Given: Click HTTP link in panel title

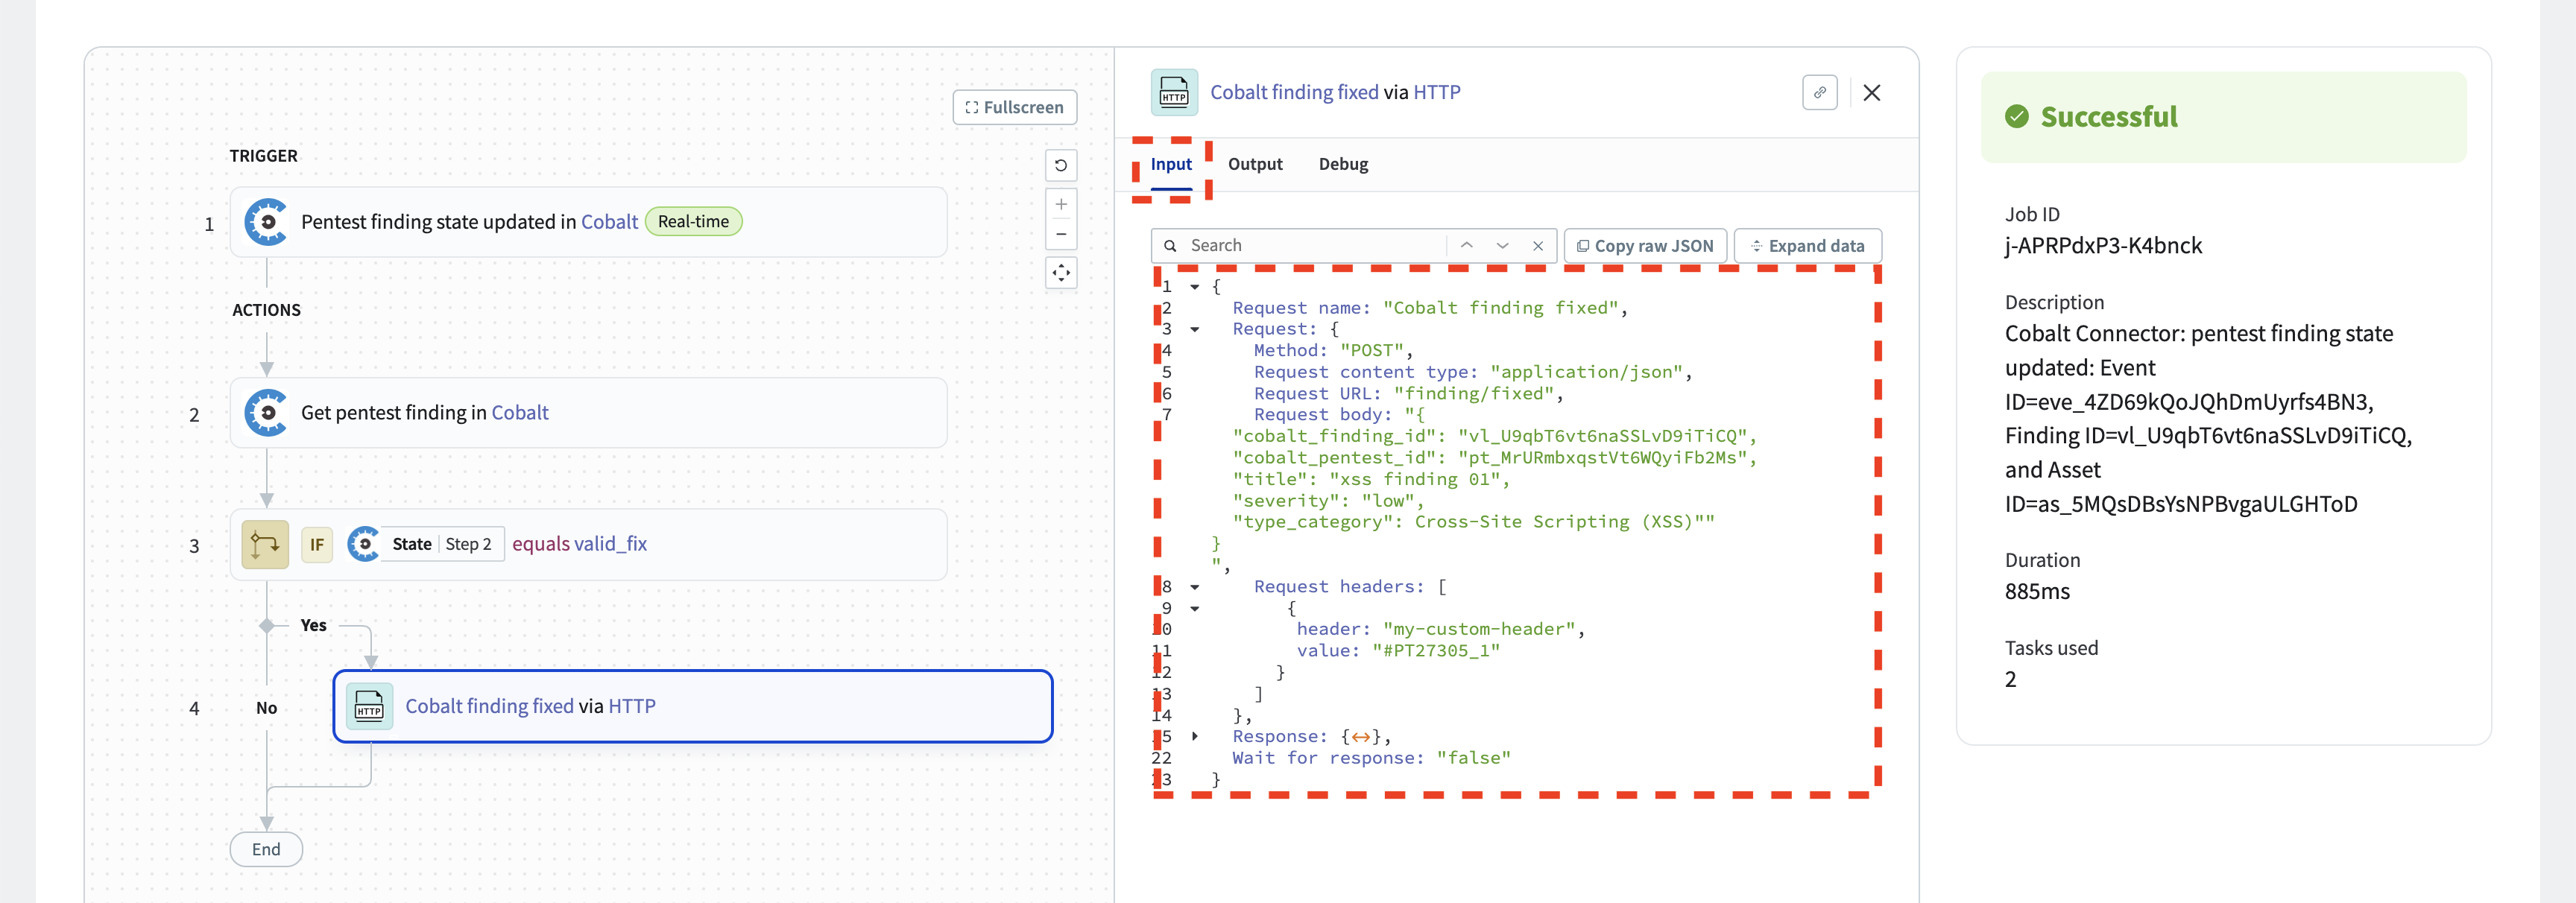Looking at the screenshot, I should coord(1436,92).
